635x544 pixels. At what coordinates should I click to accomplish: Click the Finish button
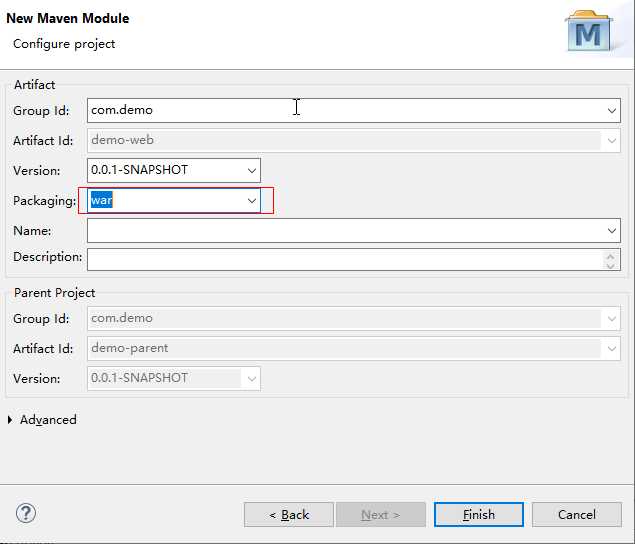tap(478, 514)
